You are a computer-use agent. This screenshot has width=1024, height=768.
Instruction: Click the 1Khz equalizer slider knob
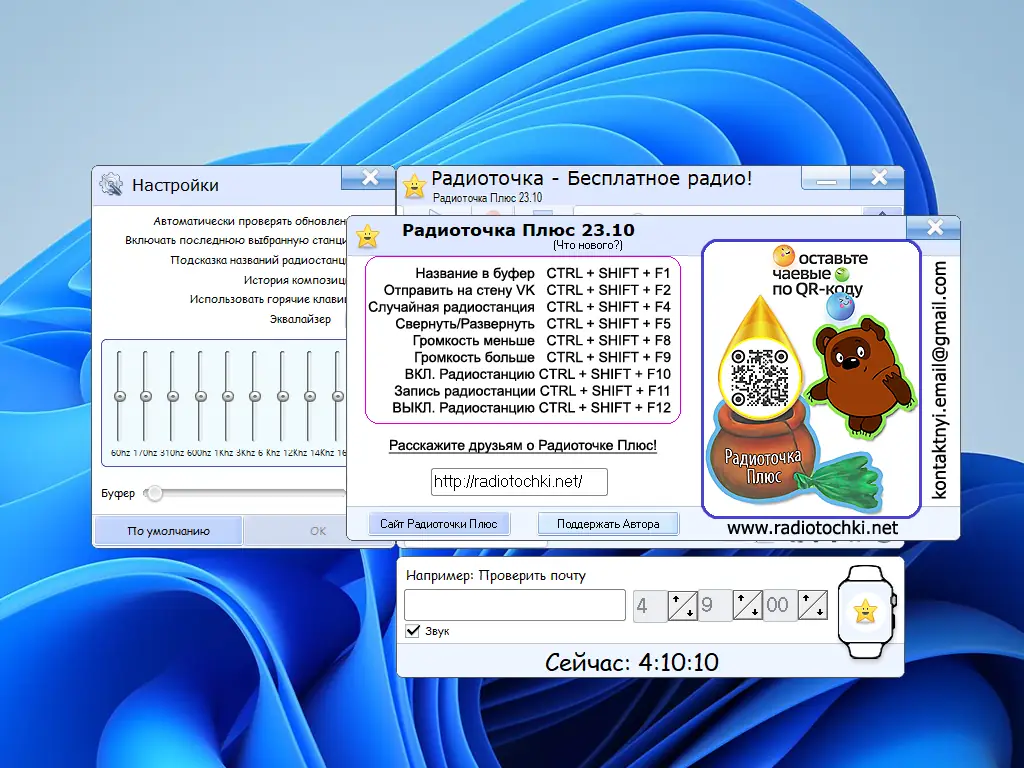pos(228,396)
